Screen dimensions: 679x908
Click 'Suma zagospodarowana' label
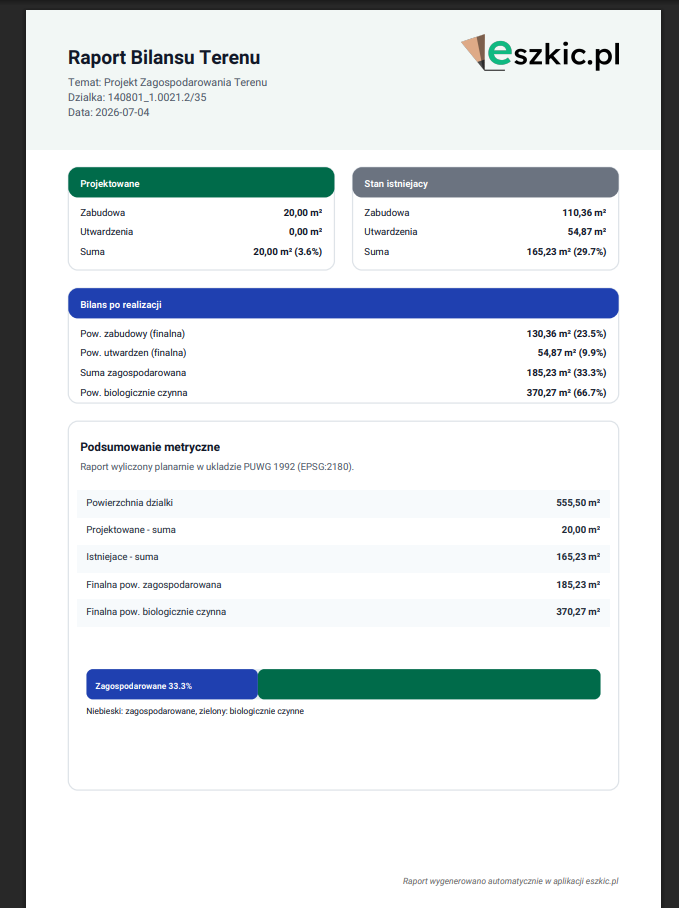[133, 373]
